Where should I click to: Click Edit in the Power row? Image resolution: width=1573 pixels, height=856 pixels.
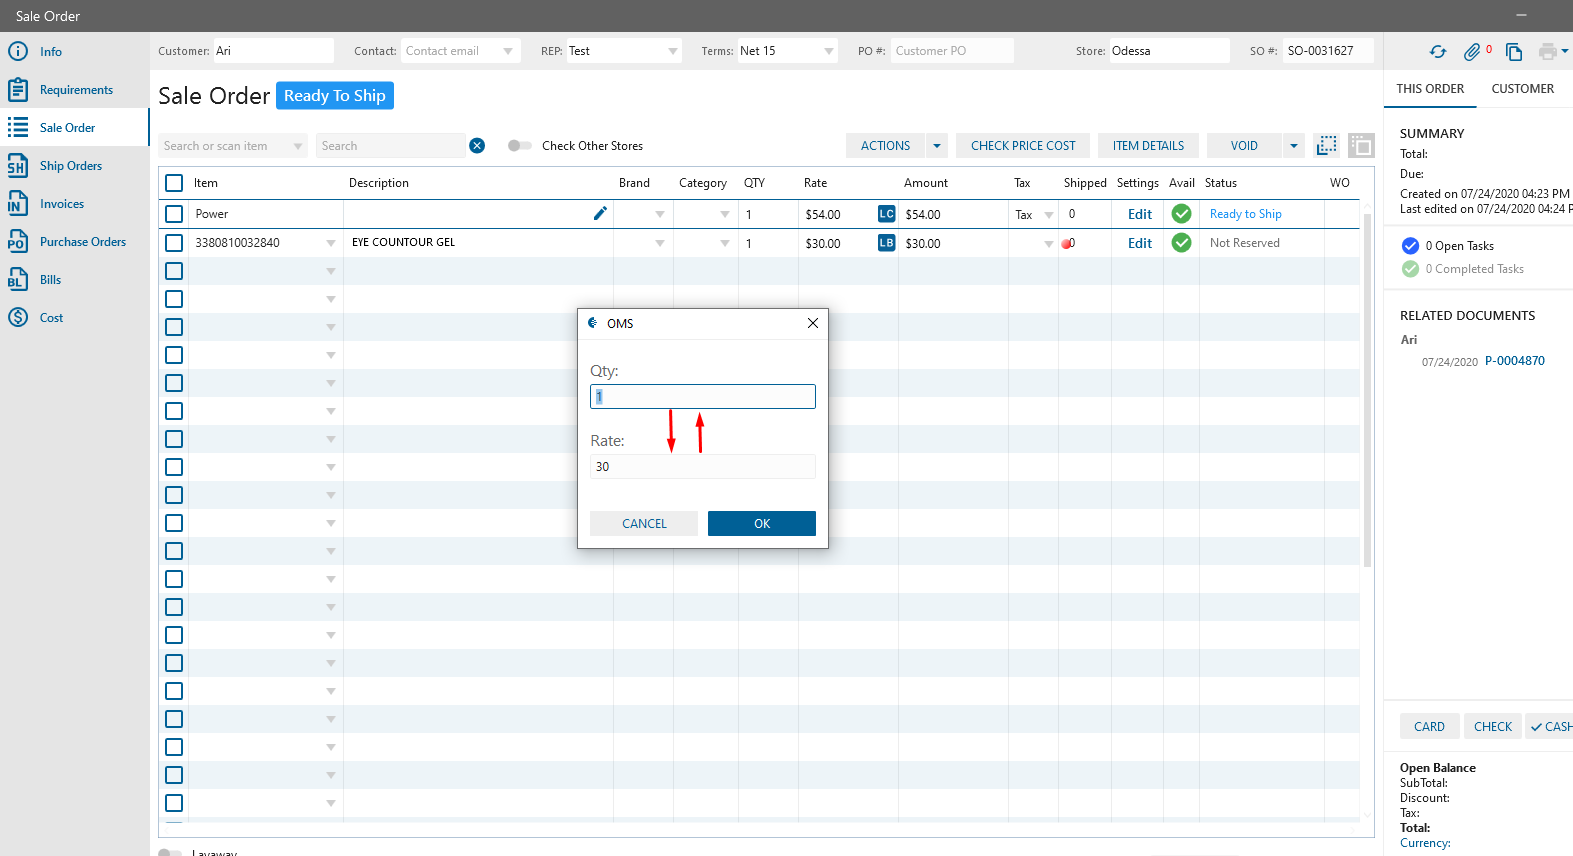[1140, 214]
